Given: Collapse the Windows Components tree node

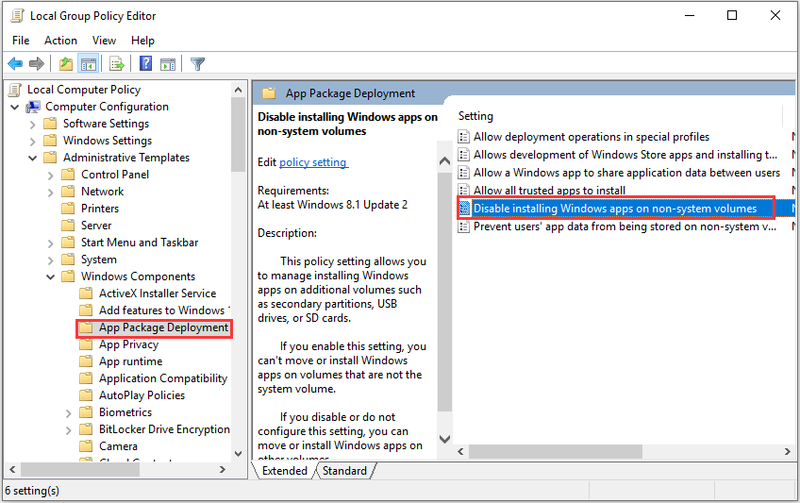Looking at the screenshot, I should click(51, 277).
